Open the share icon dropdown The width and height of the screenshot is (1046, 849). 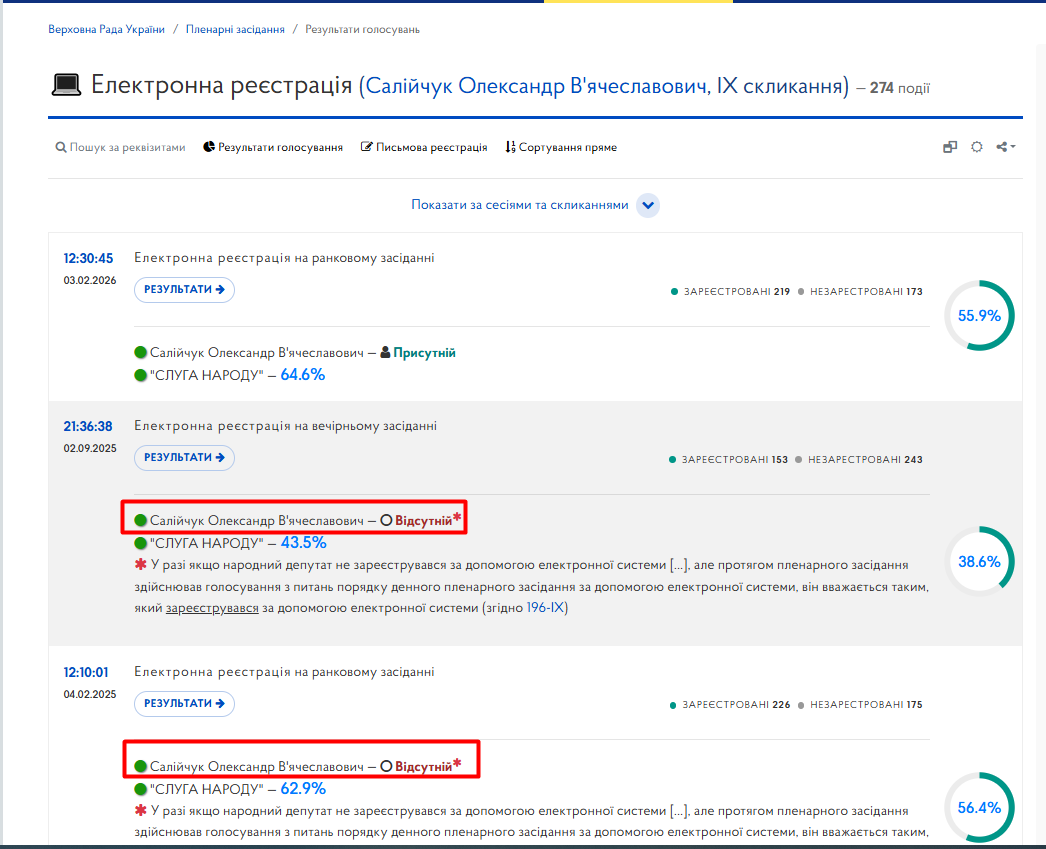[x=1005, y=147]
